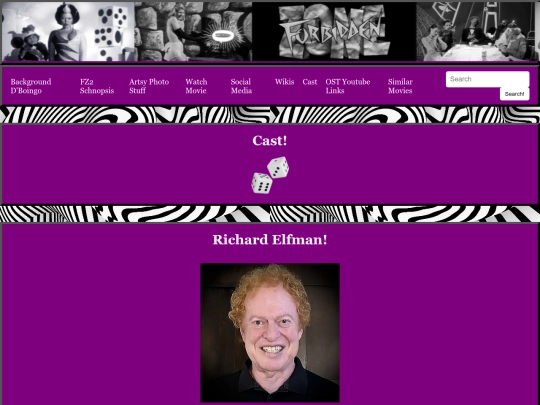540x405 pixels.
Task: Open the Wikis link
Action: click(284, 82)
